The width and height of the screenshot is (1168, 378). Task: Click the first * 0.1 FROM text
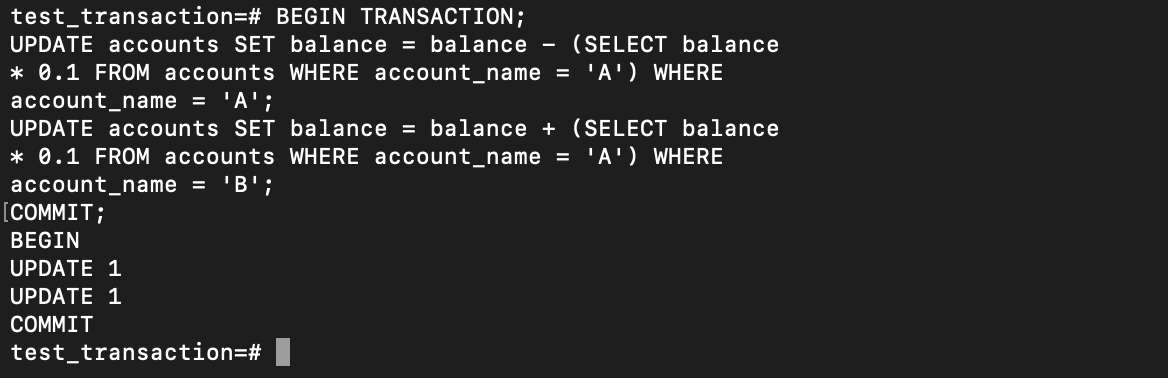(x=80, y=72)
